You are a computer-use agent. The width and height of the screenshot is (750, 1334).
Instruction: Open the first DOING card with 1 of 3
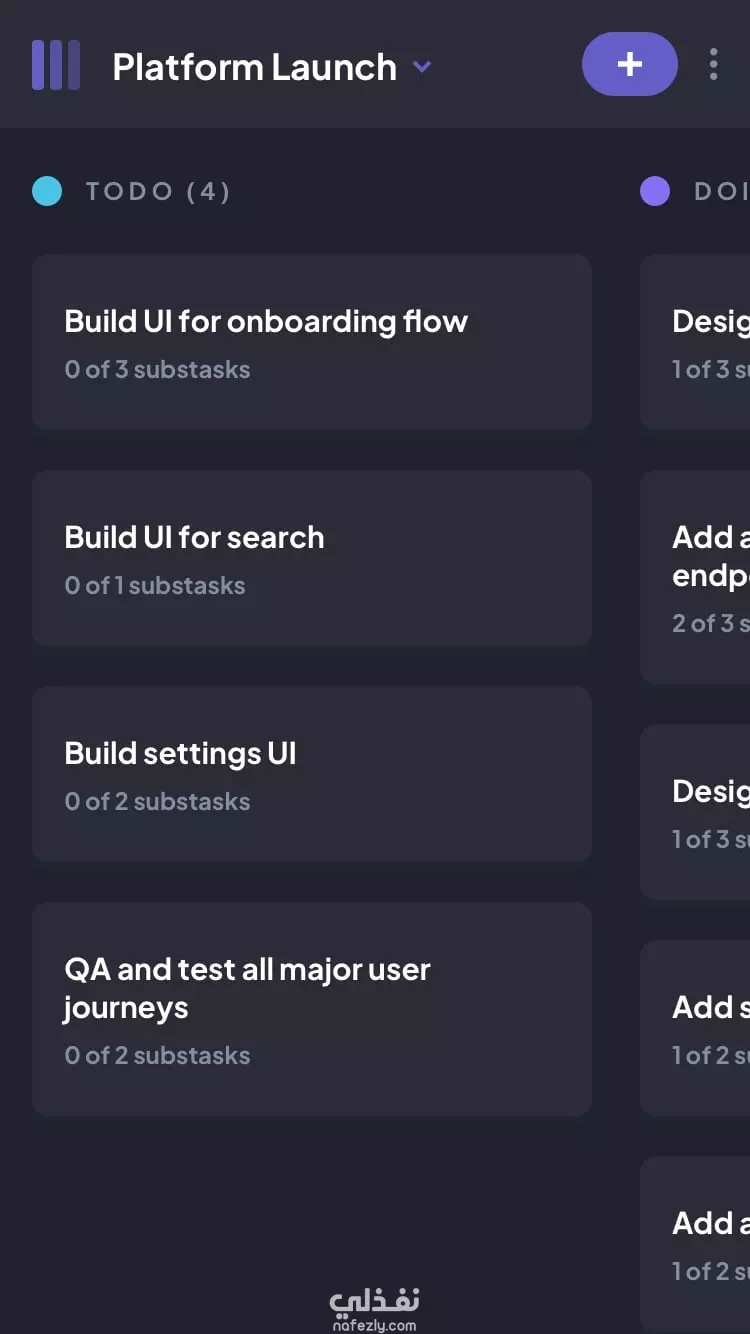click(695, 342)
